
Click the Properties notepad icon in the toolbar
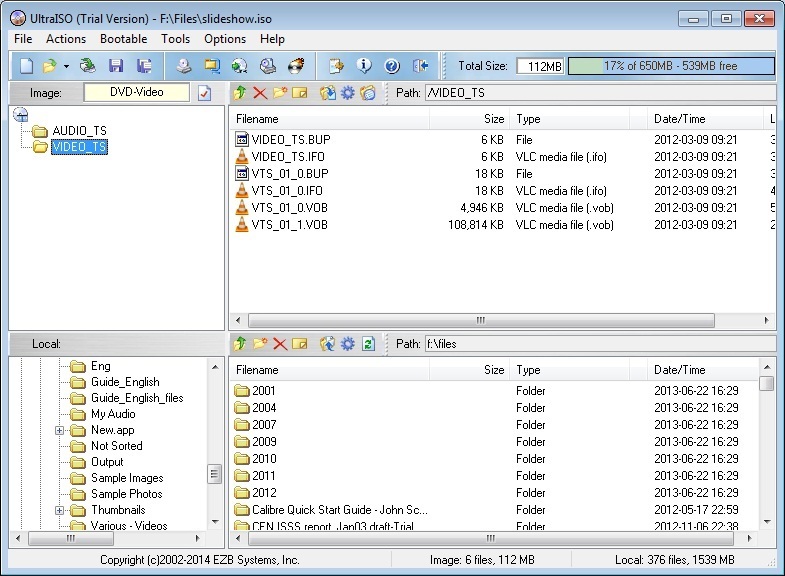coord(336,66)
